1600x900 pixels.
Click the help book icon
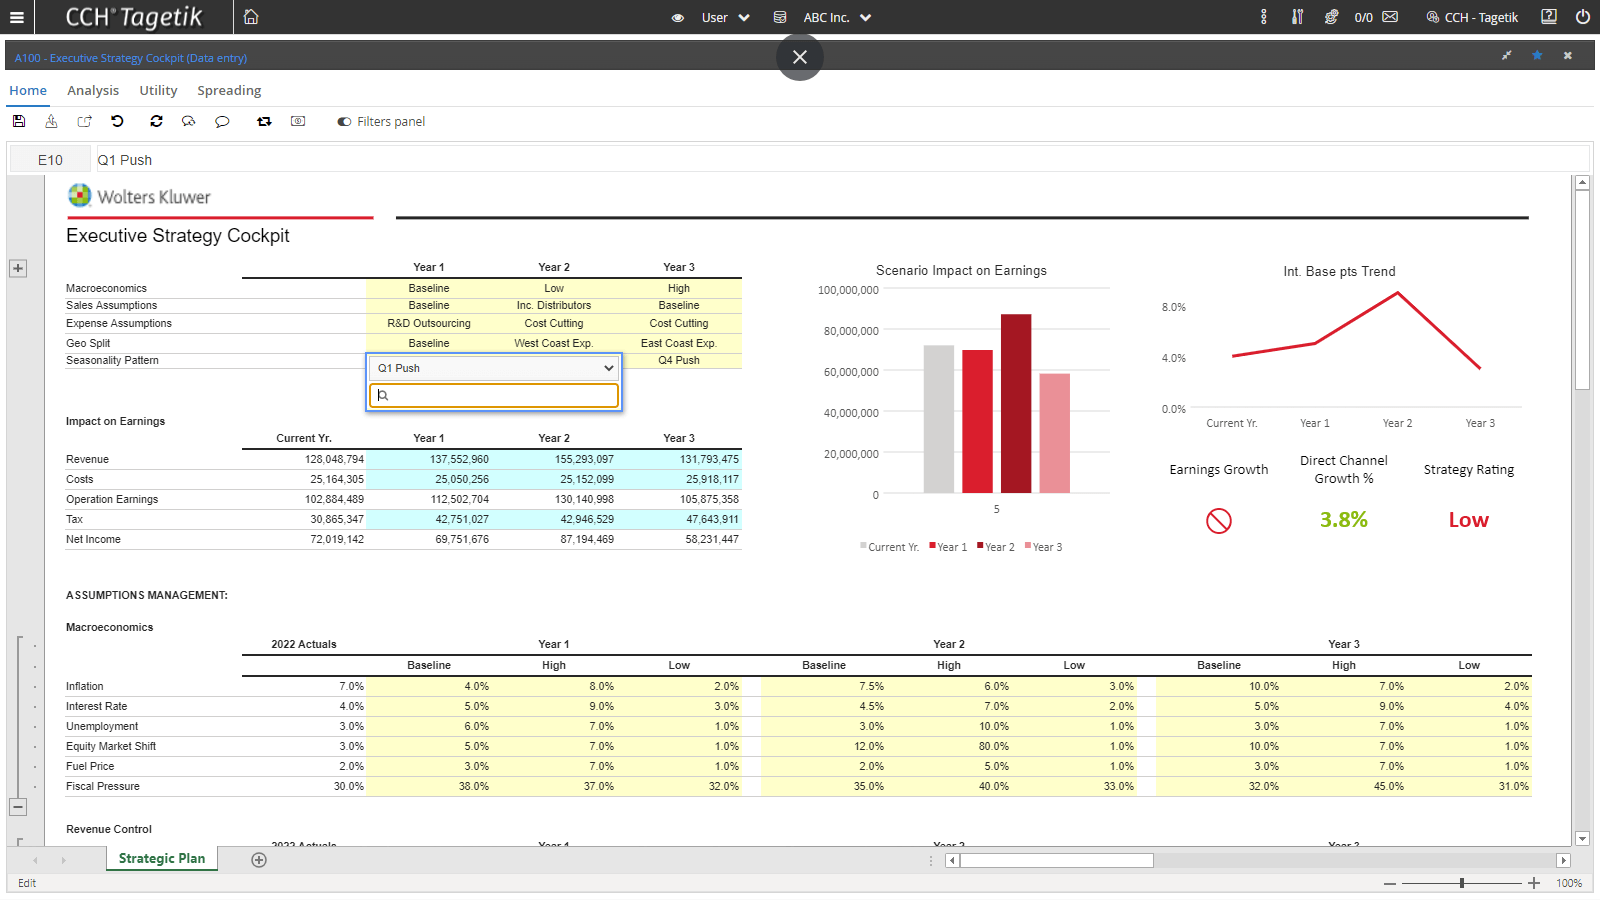click(x=1549, y=17)
